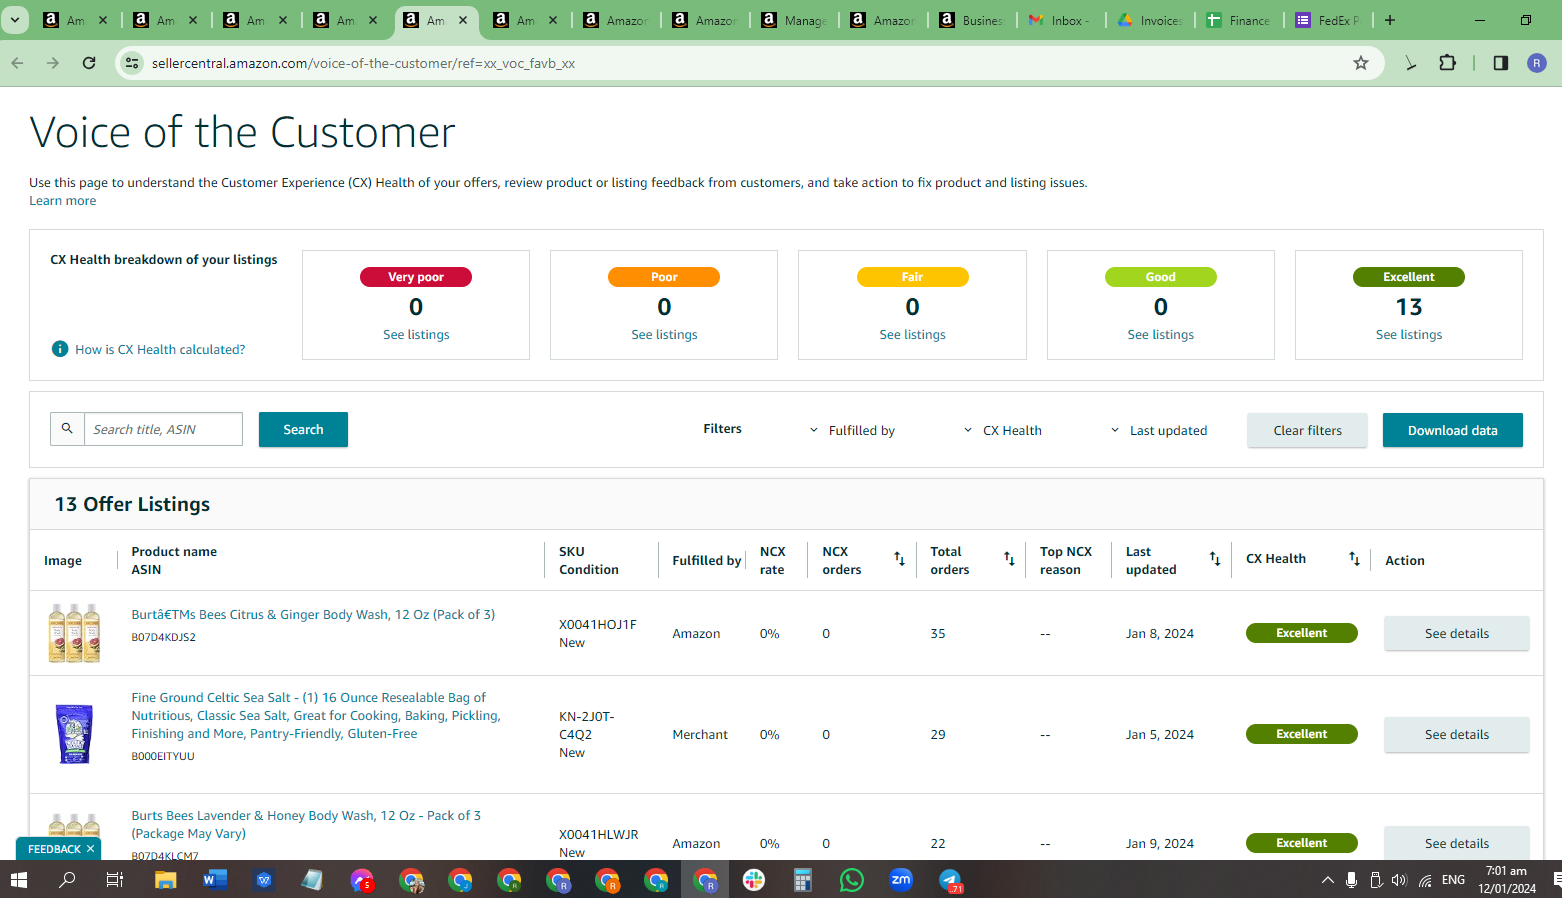The width and height of the screenshot is (1562, 898).
Task: See listings under Good
Action: click(x=1160, y=335)
